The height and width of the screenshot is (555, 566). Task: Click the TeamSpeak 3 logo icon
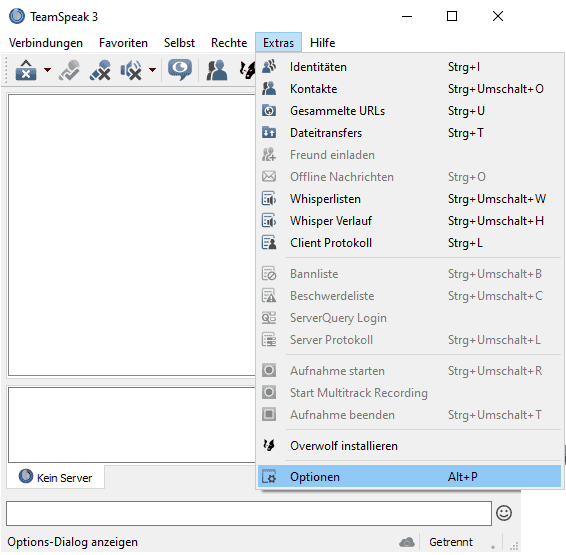coord(17,17)
